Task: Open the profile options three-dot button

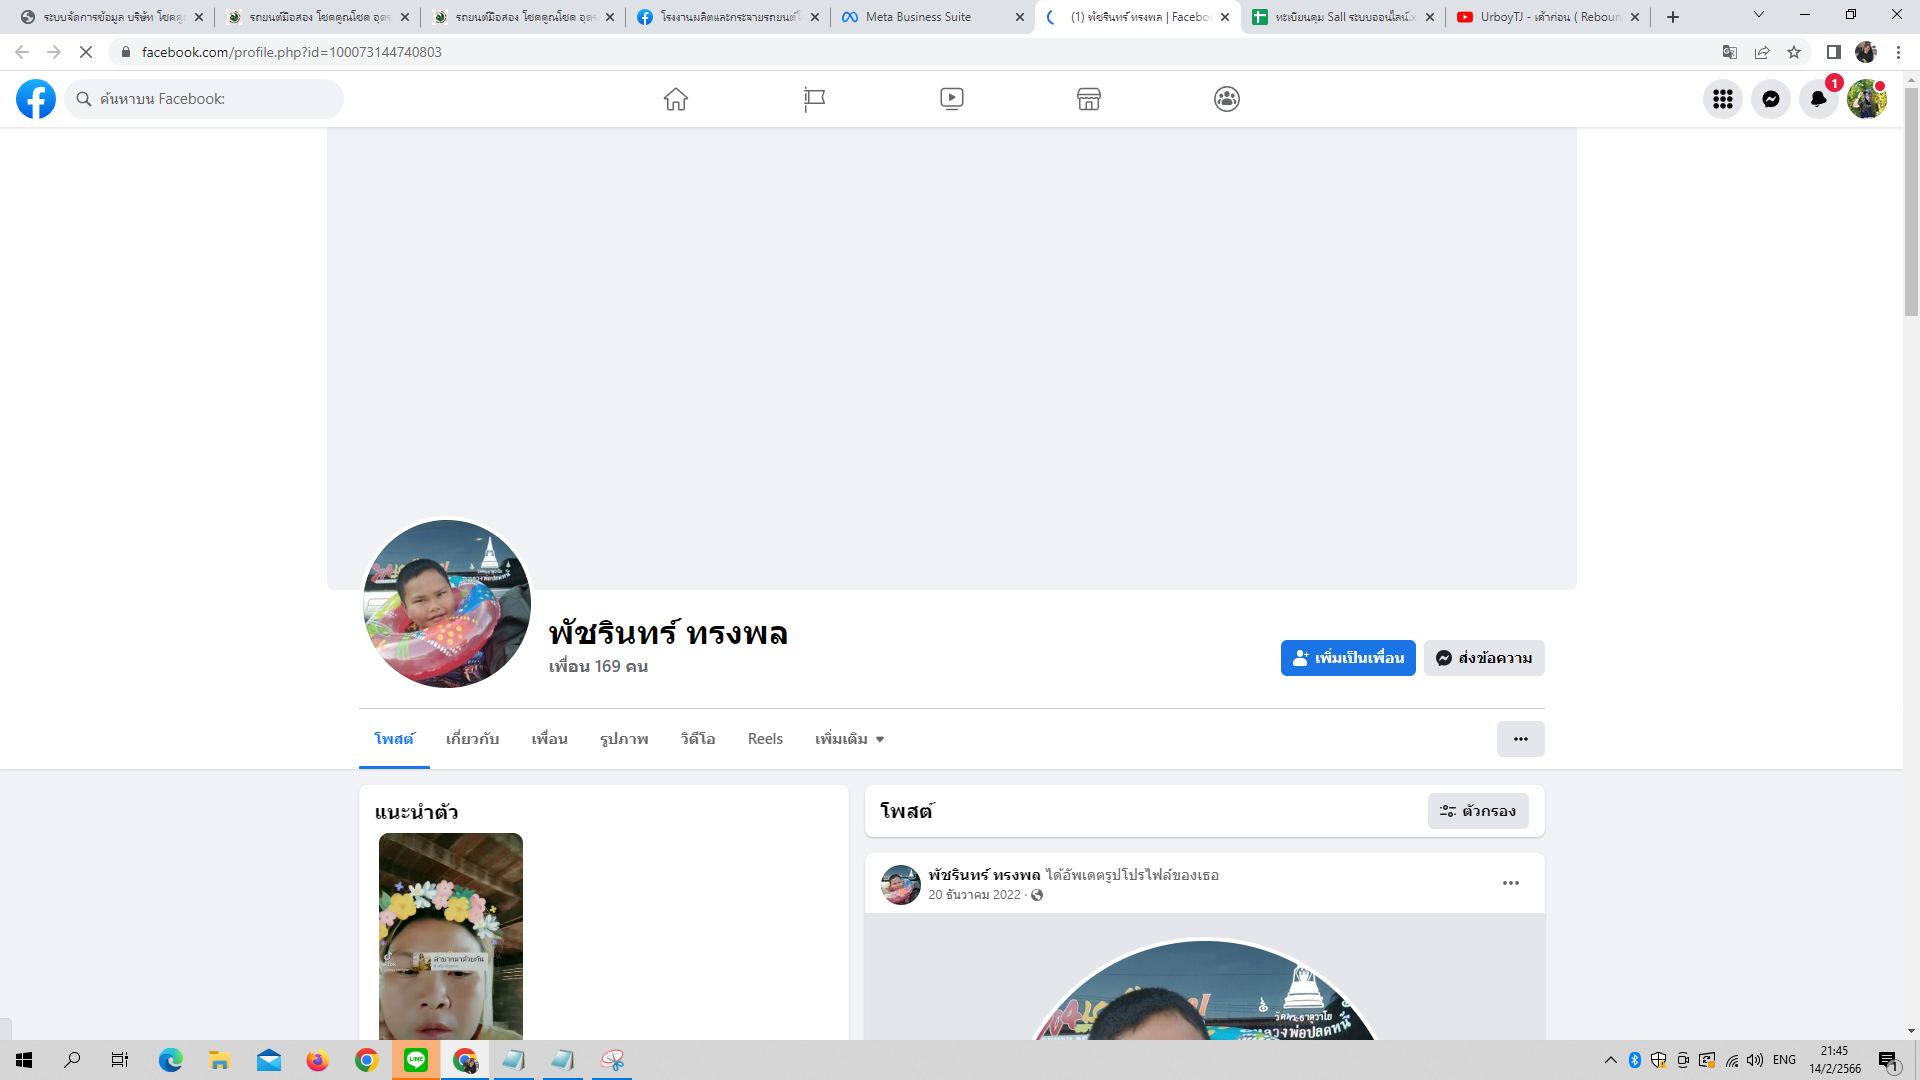Action: click(1520, 739)
